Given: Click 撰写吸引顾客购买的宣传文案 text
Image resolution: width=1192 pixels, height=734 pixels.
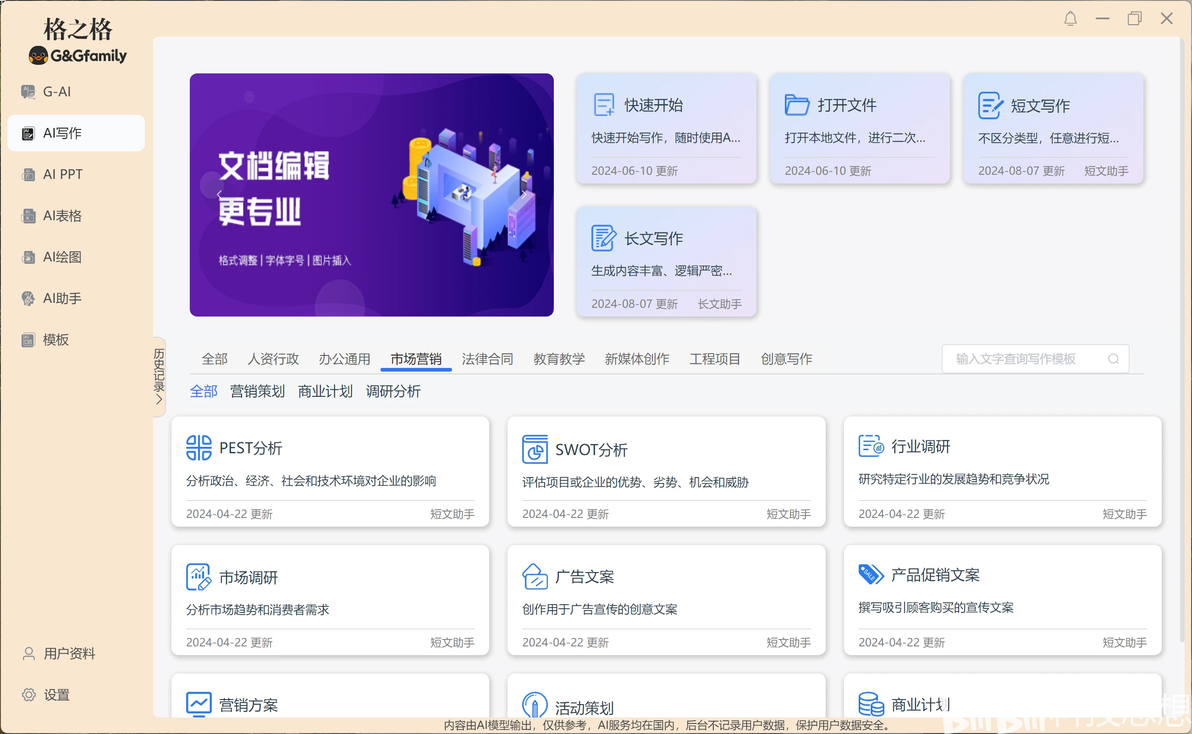Looking at the screenshot, I should [x=936, y=607].
